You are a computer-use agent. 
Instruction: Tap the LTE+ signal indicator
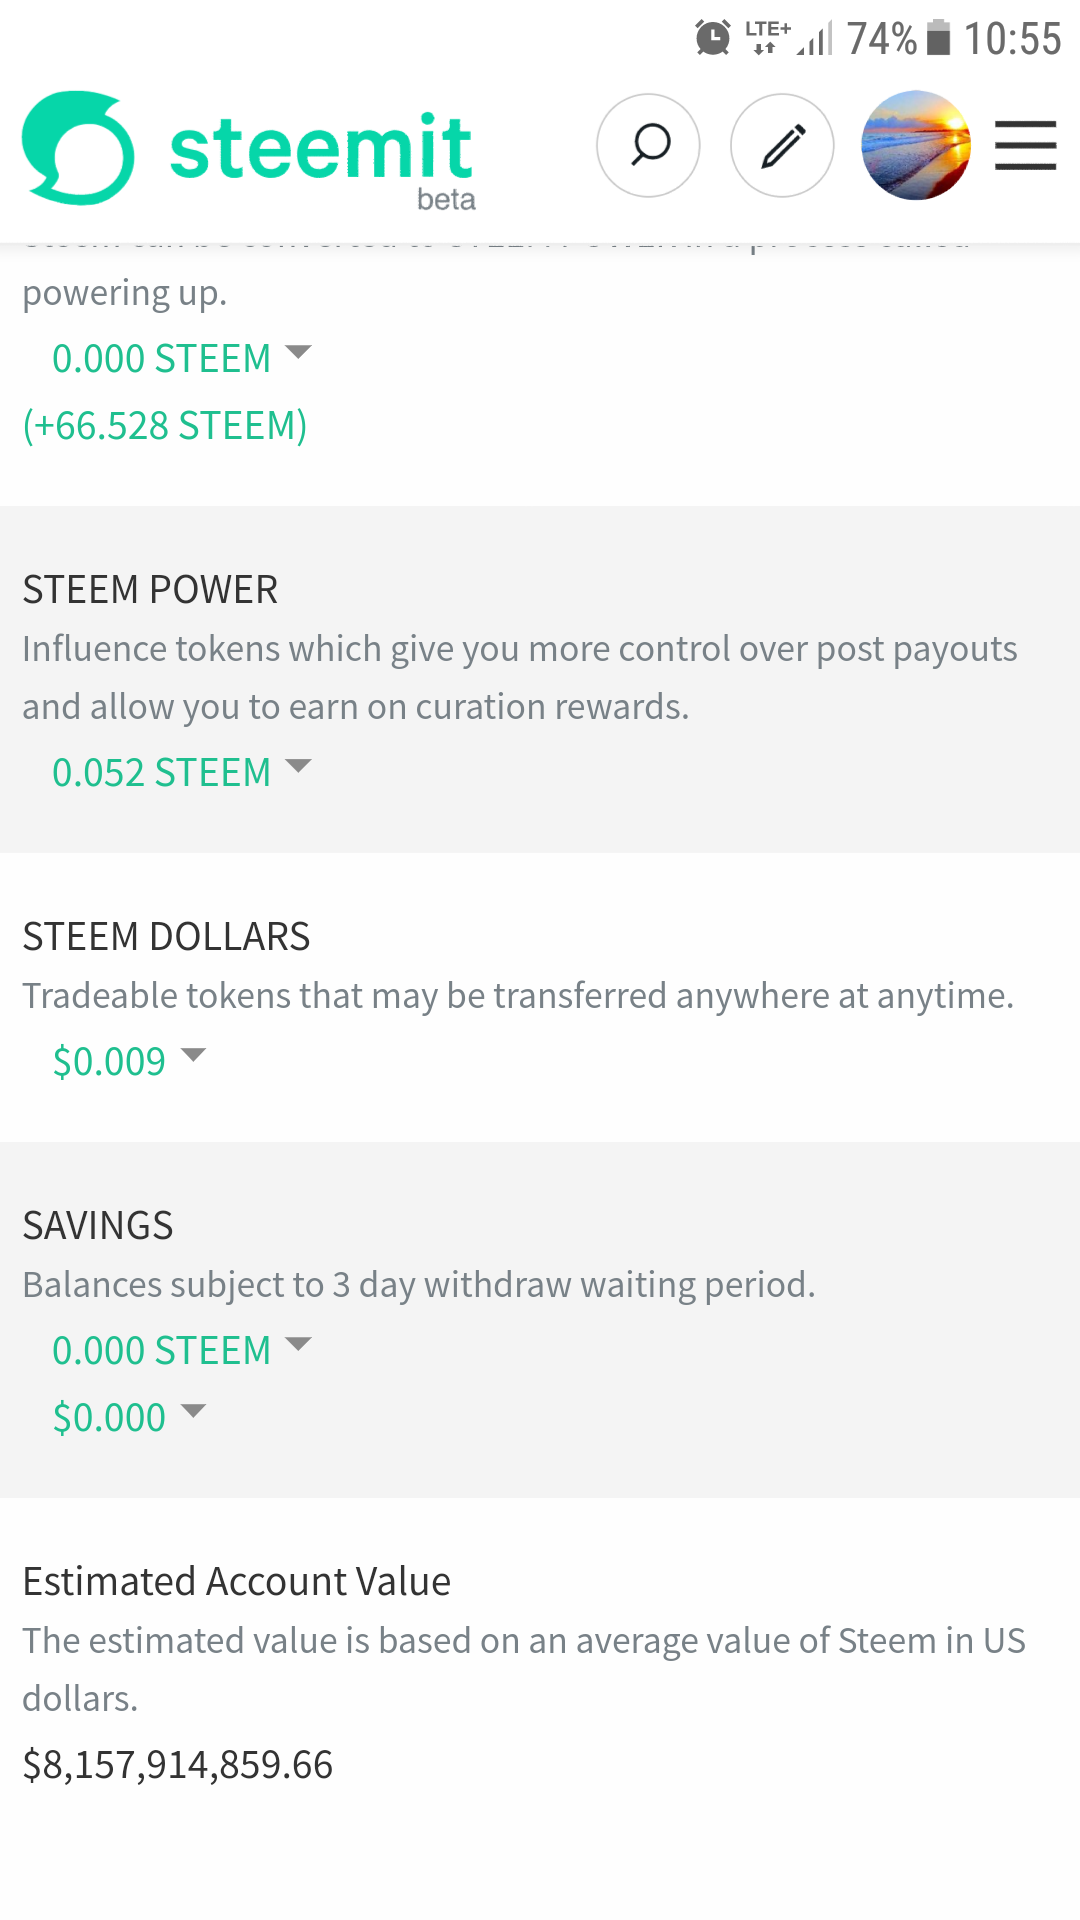(x=768, y=38)
